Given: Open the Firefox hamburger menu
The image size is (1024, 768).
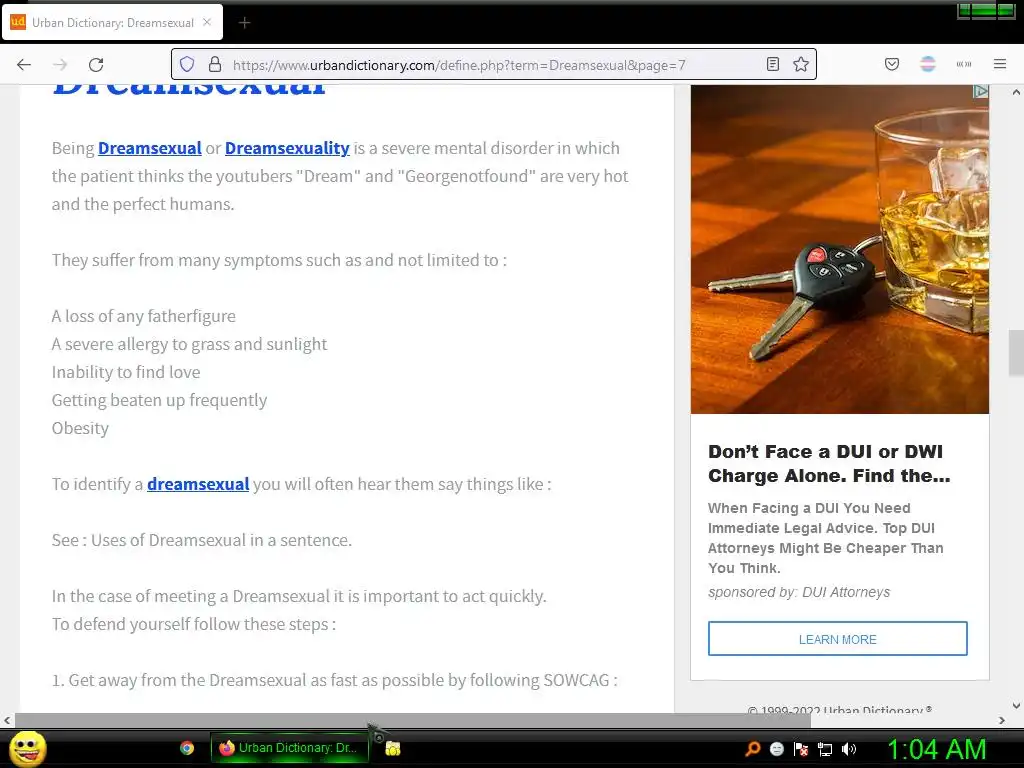Looking at the screenshot, I should pos(1000,64).
